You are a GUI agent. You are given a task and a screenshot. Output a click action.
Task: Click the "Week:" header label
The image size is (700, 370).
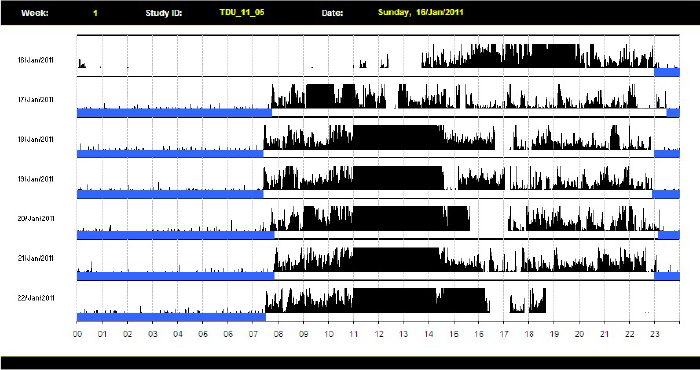coord(34,13)
